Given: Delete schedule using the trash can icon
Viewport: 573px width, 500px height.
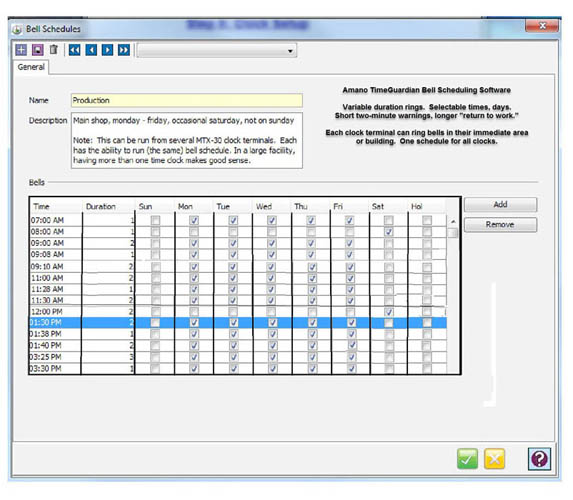Looking at the screenshot, I should [x=54, y=49].
